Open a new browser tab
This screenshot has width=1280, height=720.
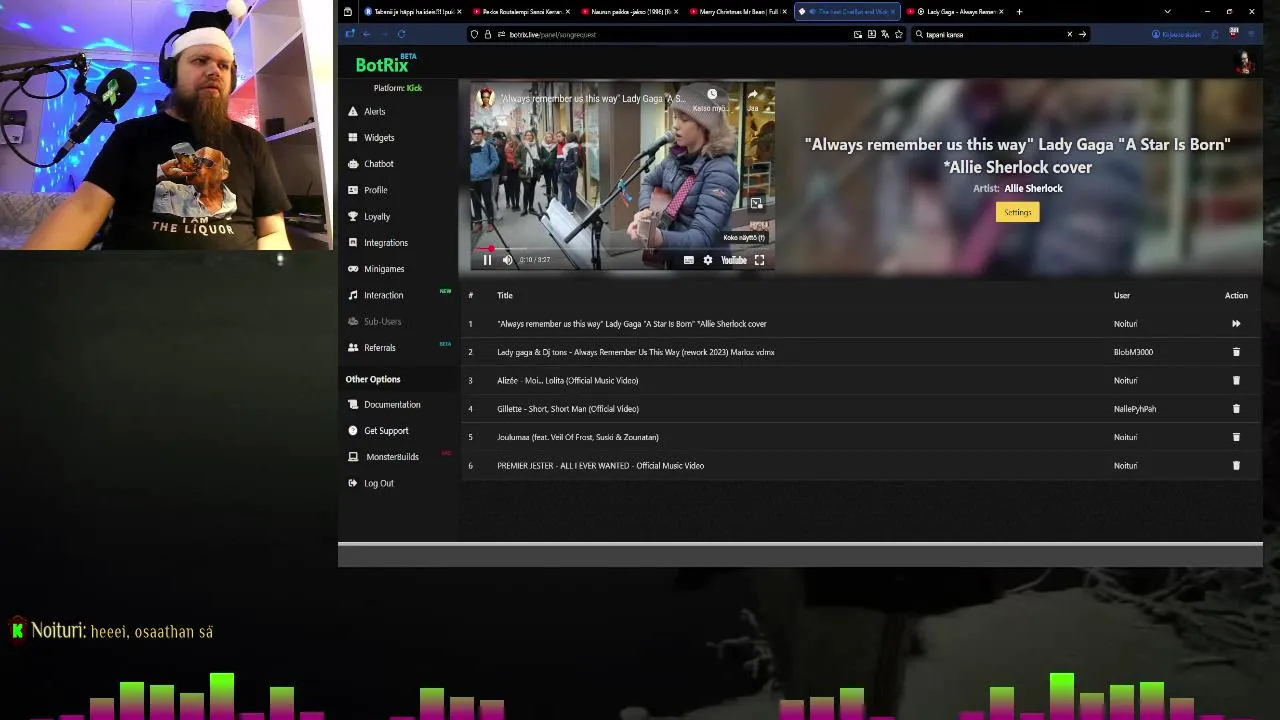pyautogui.click(x=1019, y=12)
